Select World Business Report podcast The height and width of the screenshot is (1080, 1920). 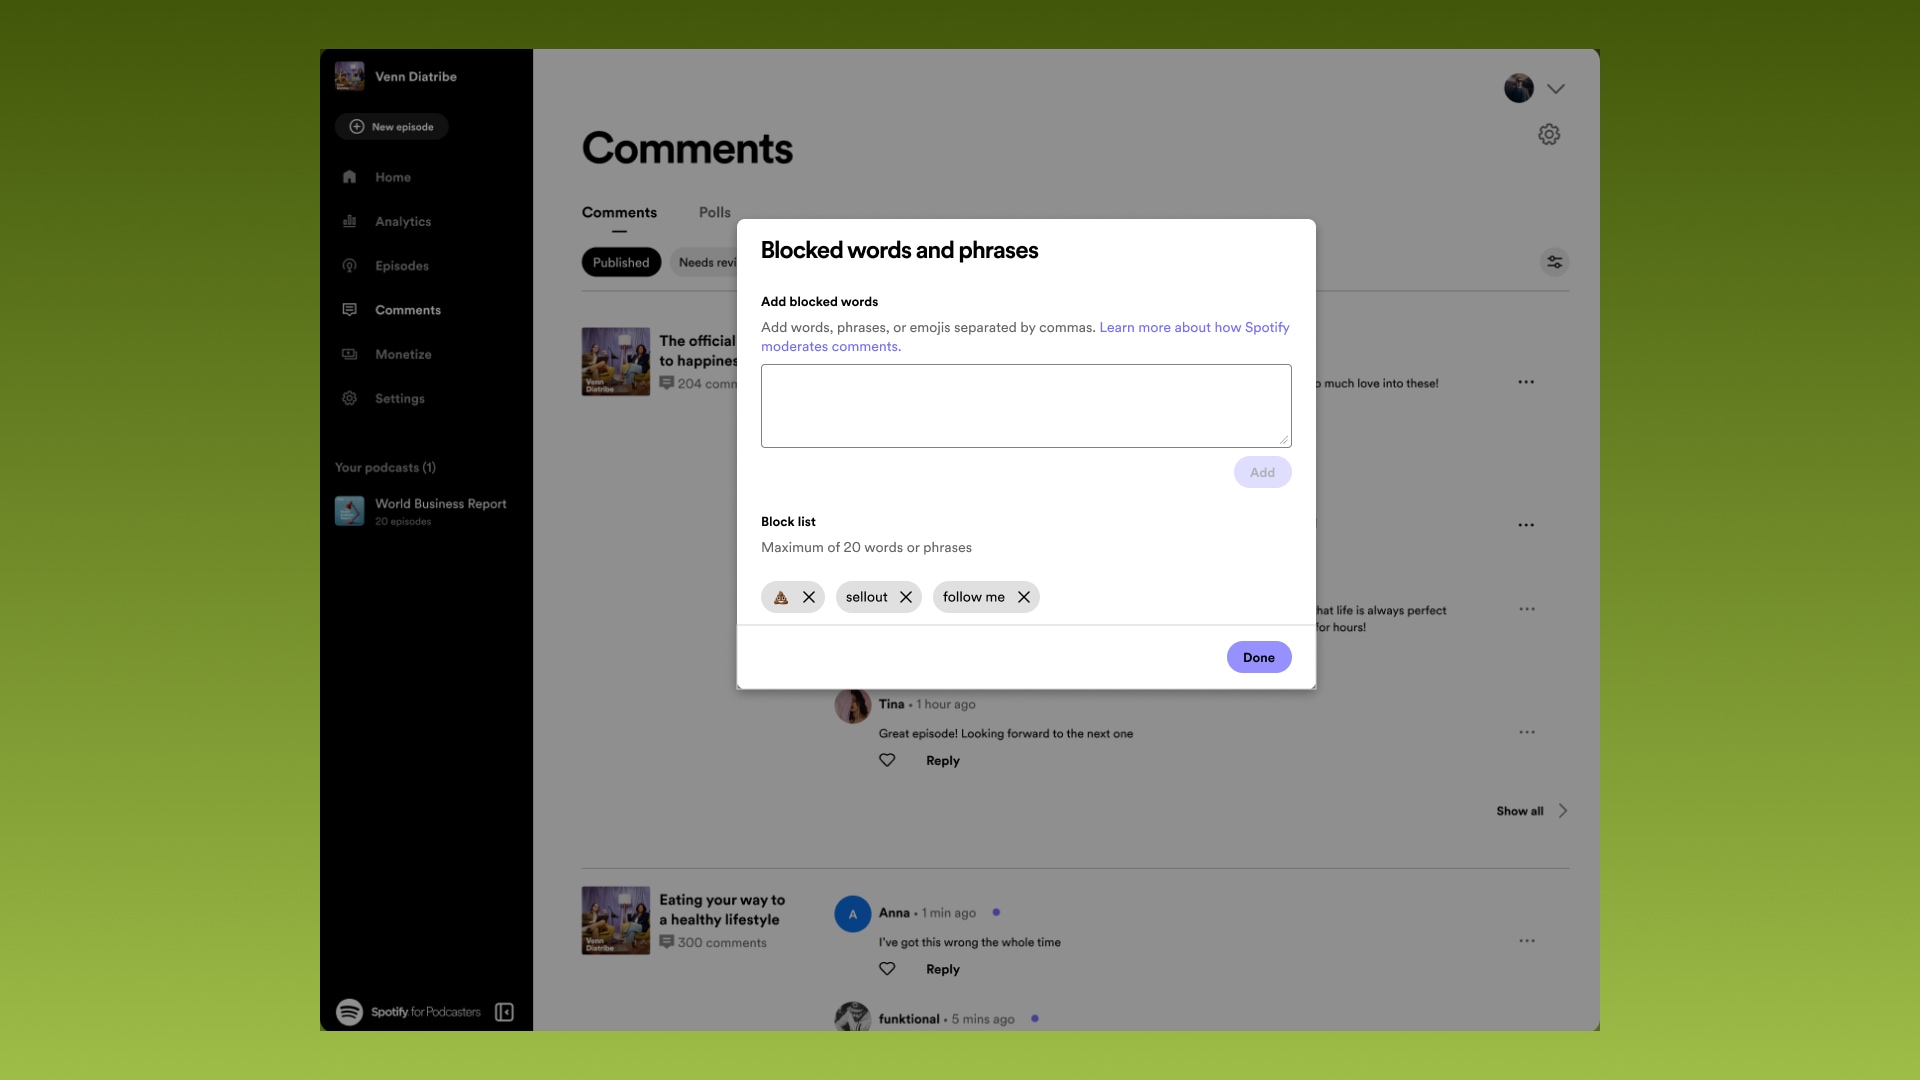coord(421,511)
